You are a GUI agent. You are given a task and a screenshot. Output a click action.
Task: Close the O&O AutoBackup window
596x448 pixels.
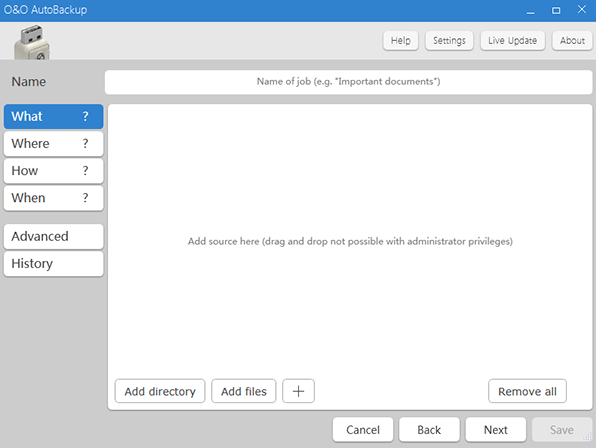[582, 9]
